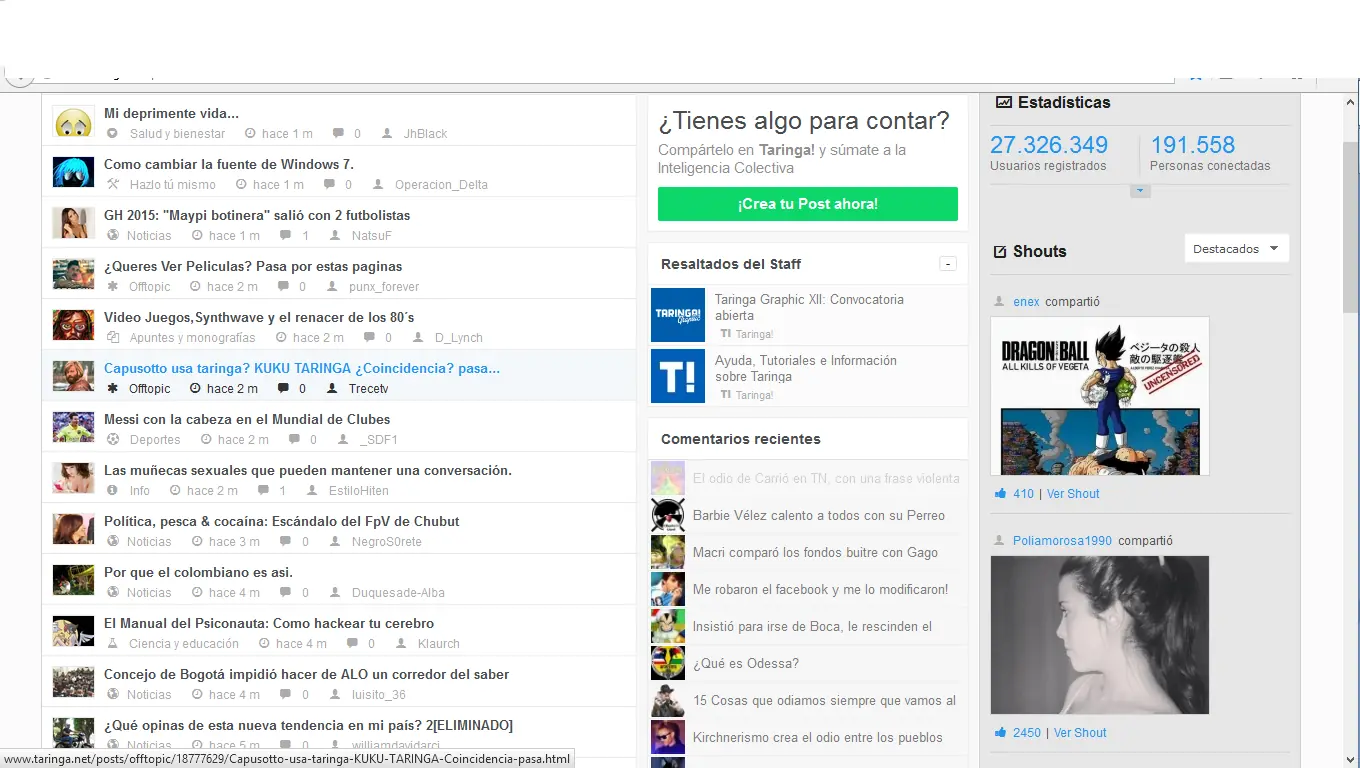Click the connected people count 191.558

[x=1193, y=145]
